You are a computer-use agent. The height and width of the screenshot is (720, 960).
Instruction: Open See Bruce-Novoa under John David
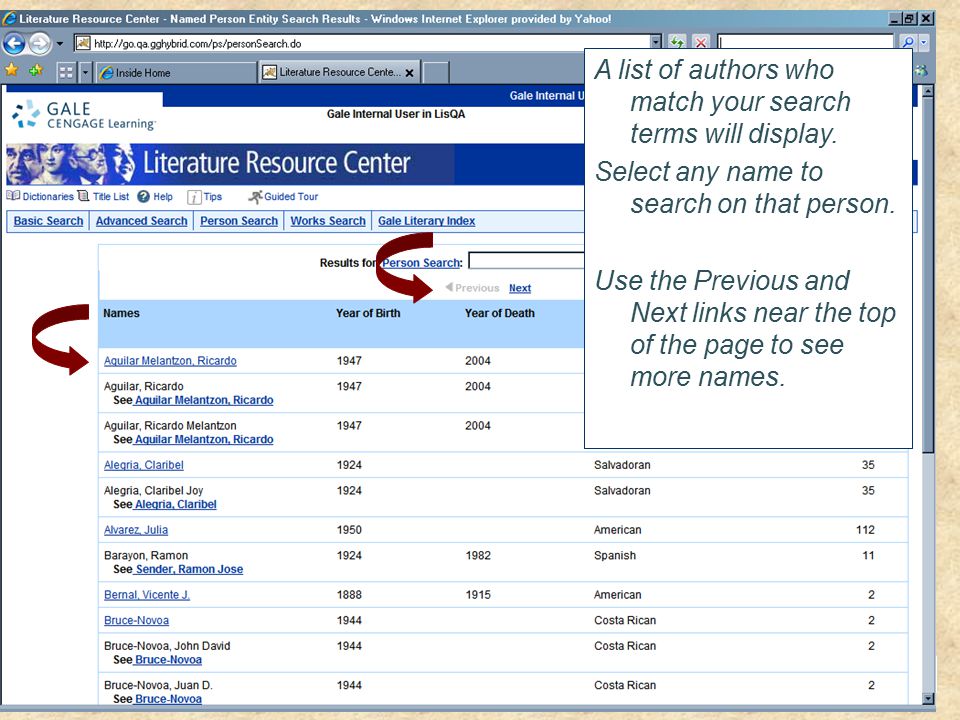[x=168, y=659]
